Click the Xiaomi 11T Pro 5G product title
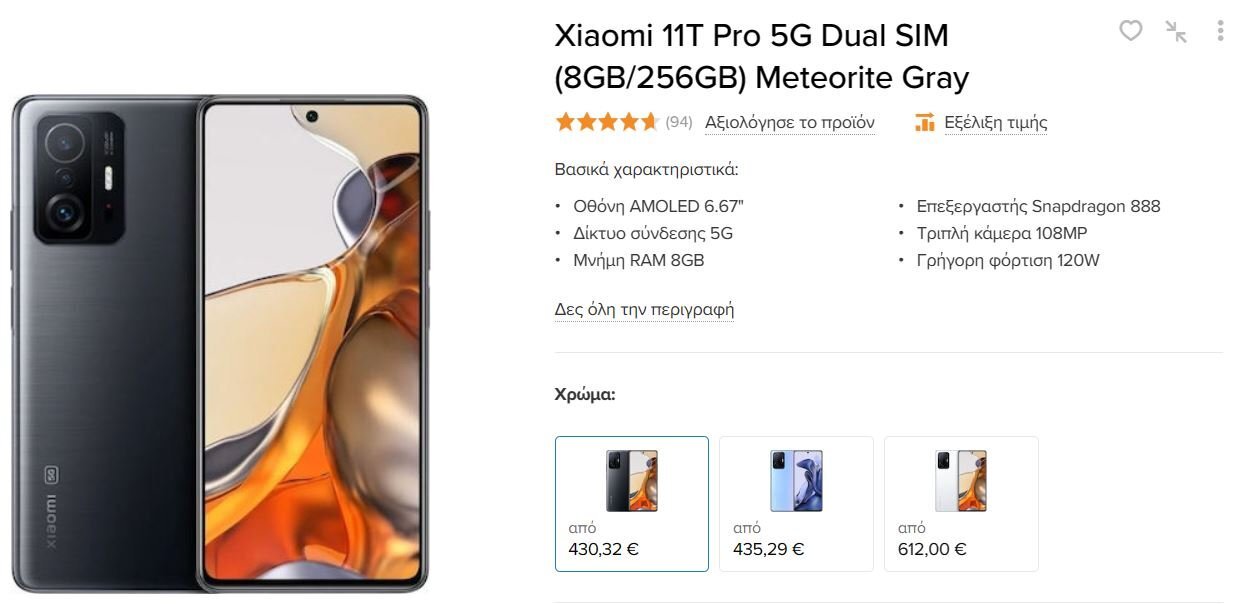 point(762,56)
